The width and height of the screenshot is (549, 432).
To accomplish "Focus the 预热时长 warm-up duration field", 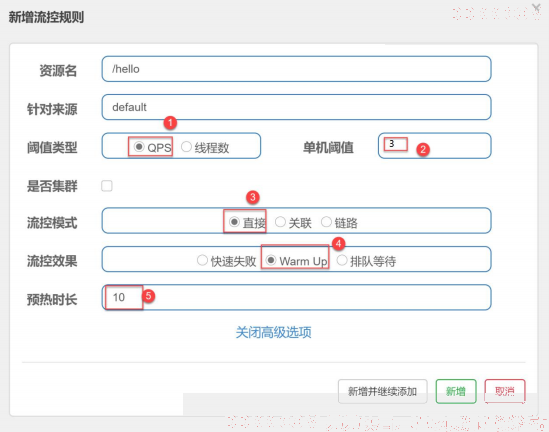I will (x=297, y=297).
